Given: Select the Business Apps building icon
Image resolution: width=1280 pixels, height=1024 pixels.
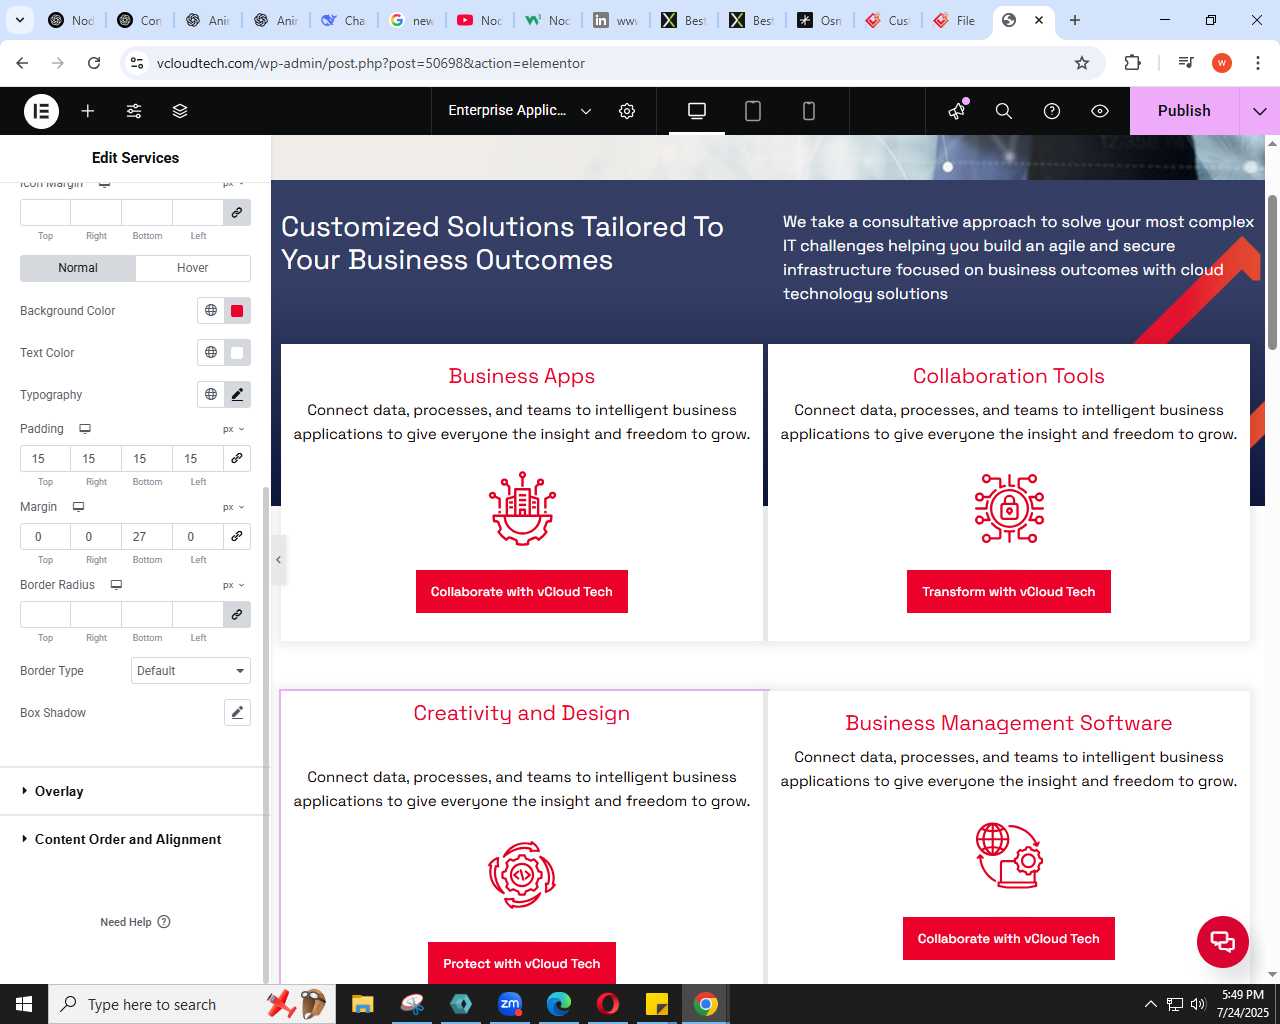Looking at the screenshot, I should [x=522, y=508].
